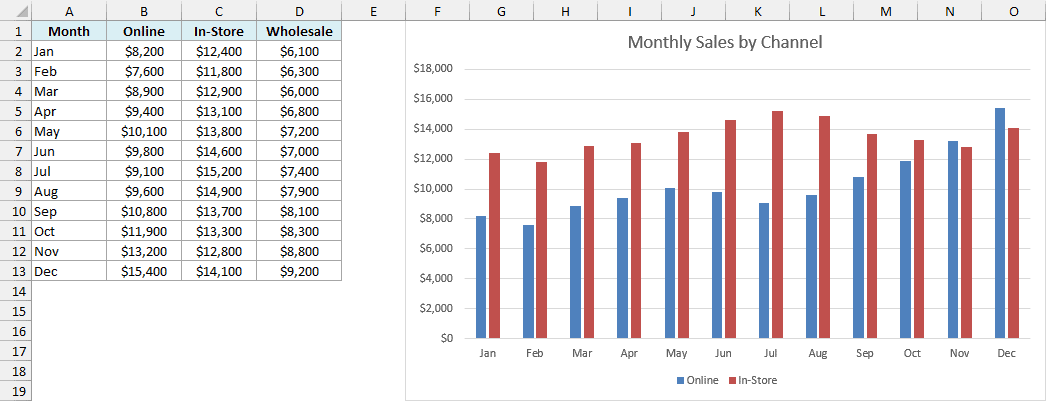The width and height of the screenshot is (1046, 401).
Task: Click the Wholesale header cell
Action: coord(300,31)
